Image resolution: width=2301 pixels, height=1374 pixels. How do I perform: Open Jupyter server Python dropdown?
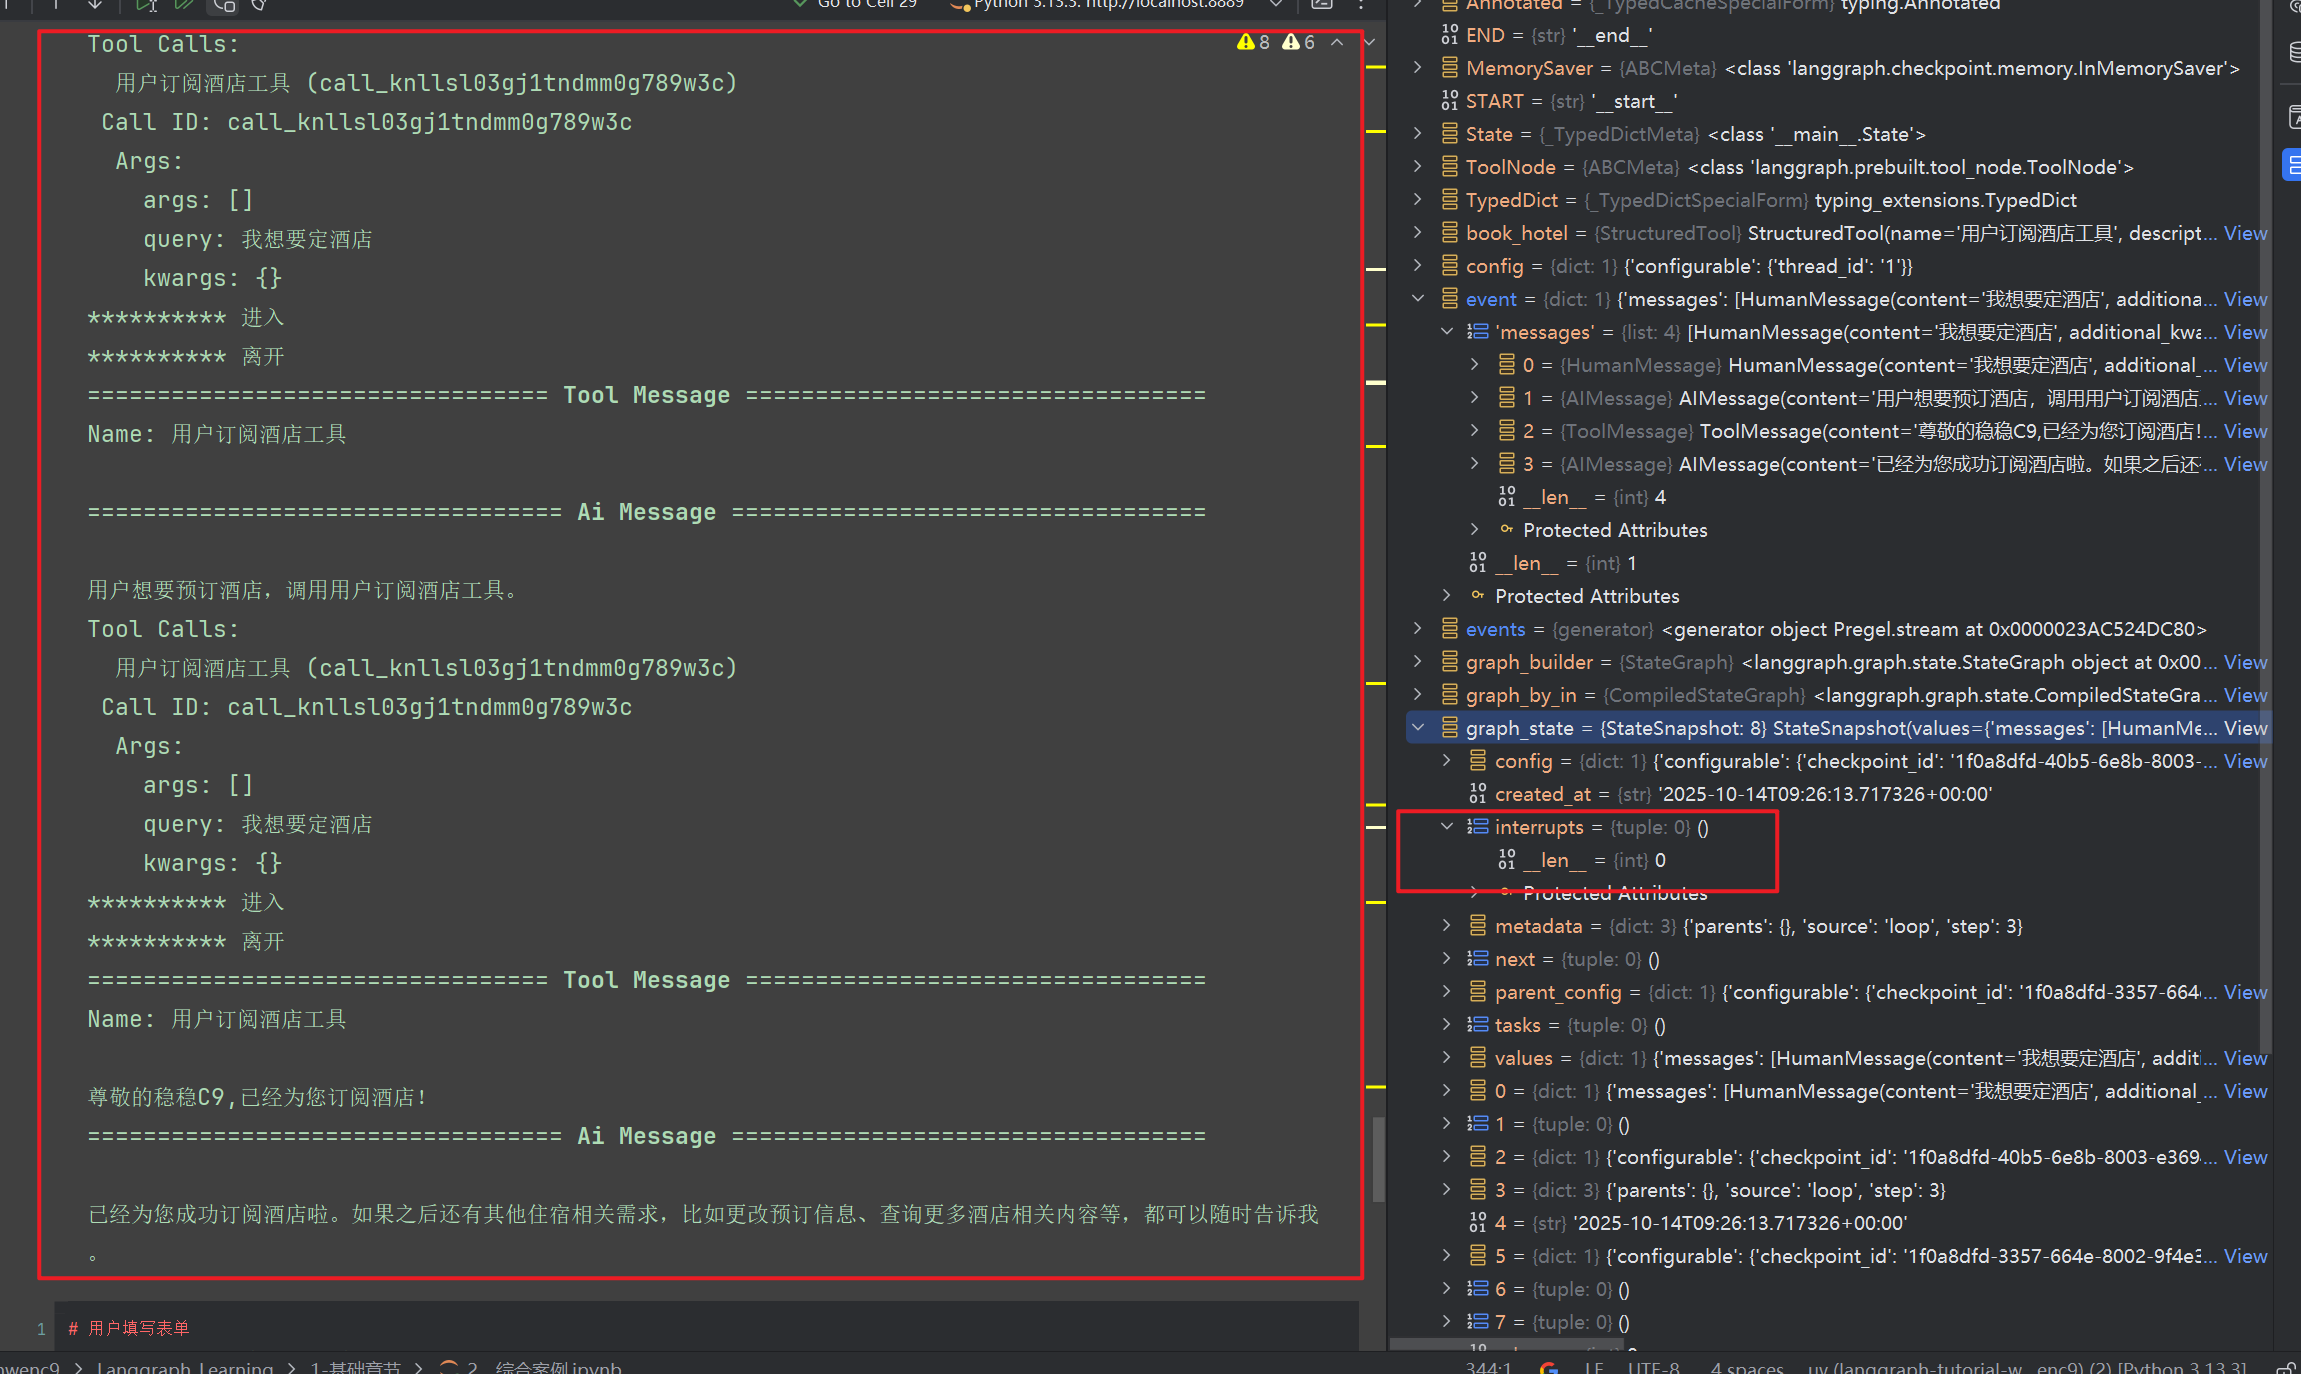coord(1276,5)
